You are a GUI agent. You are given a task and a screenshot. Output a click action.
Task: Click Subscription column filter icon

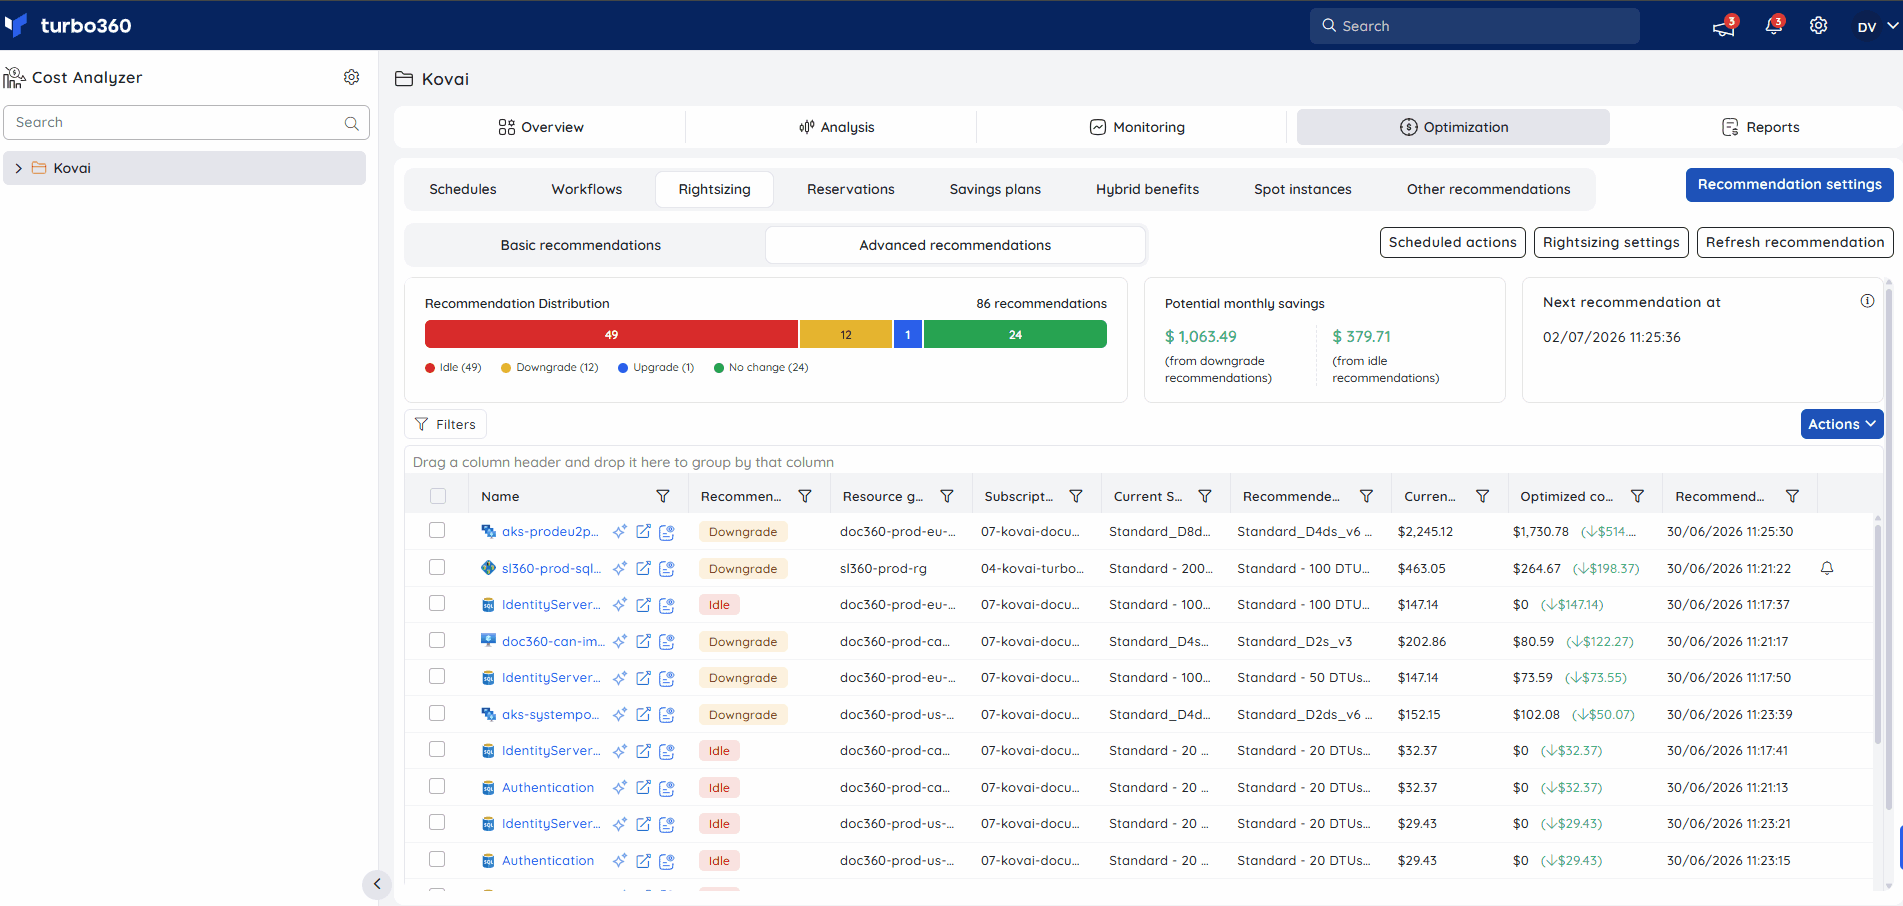tap(1076, 496)
